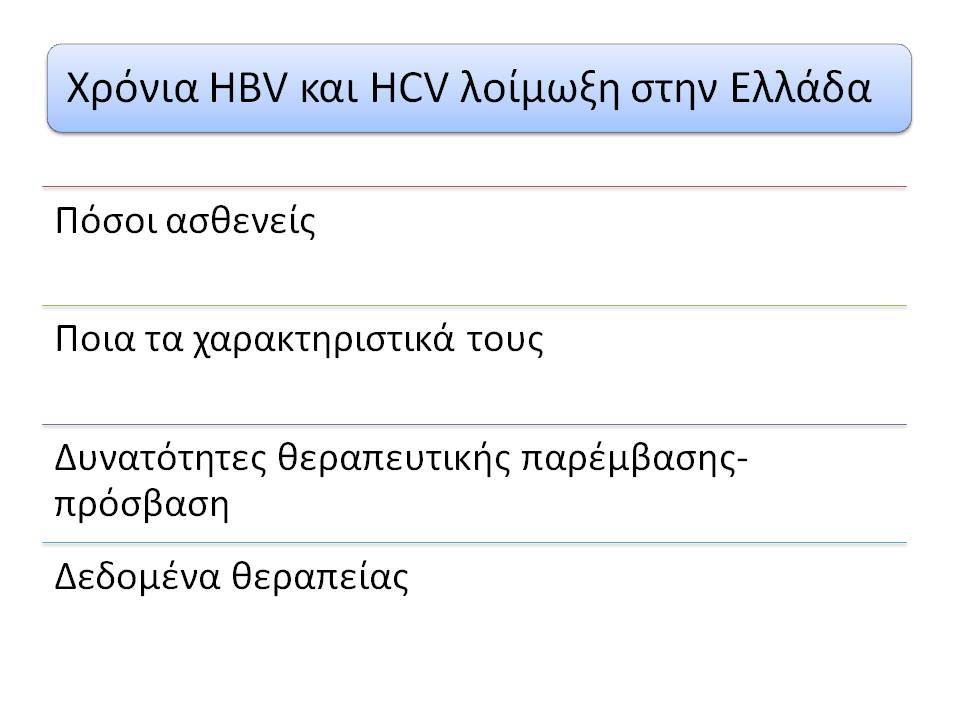Click the separator line above "Δυνατότητες"

pyautogui.click(x=474, y=424)
